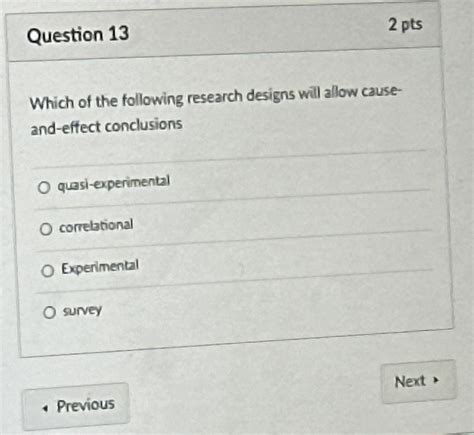This screenshot has height=435, width=474.
Task: Click the 2 pts score label
Action: [x=405, y=25]
